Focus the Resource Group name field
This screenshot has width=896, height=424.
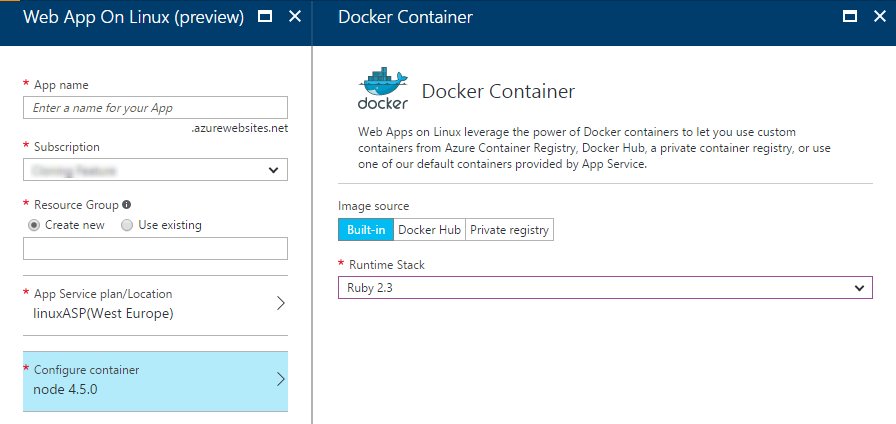click(x=155, y=249)
